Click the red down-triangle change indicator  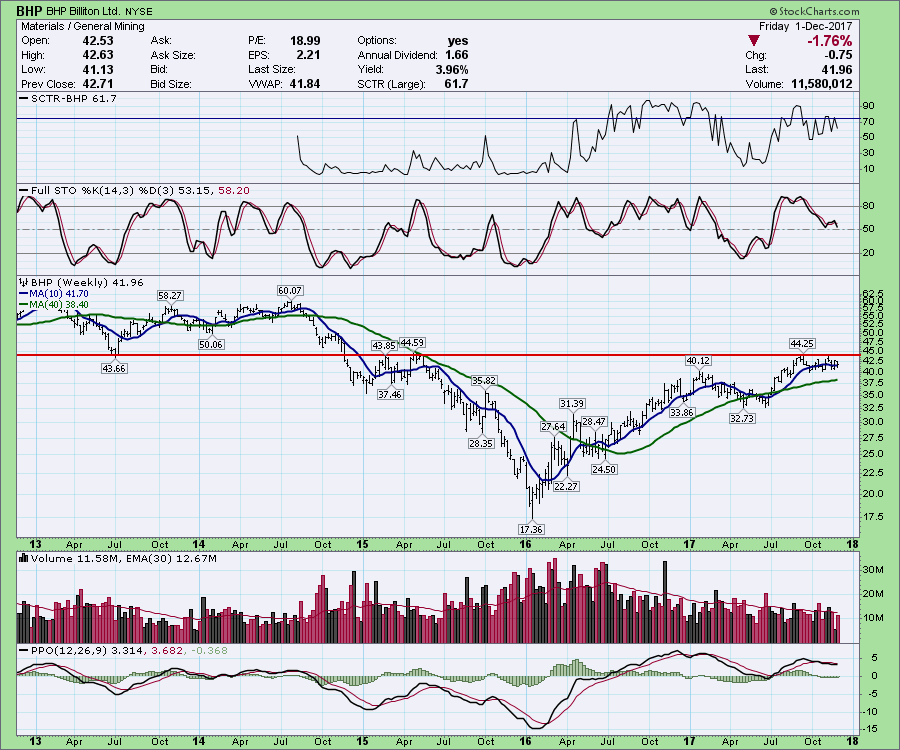coord(754,41)
